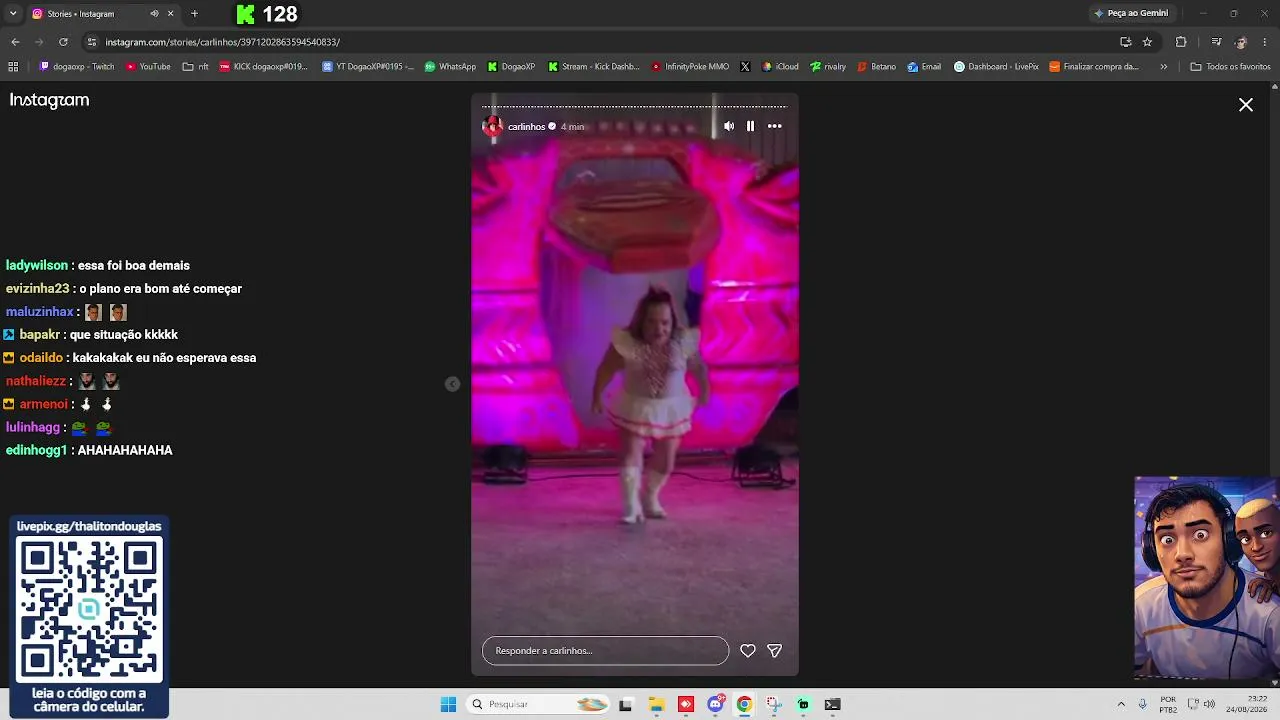The image size is (1280, 720).
Task: View site information icon in address bar
Action: (92, 42)
